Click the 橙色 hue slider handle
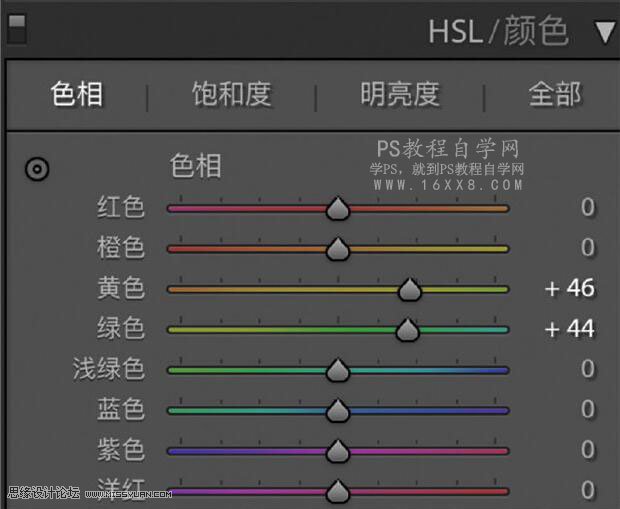 338,248
